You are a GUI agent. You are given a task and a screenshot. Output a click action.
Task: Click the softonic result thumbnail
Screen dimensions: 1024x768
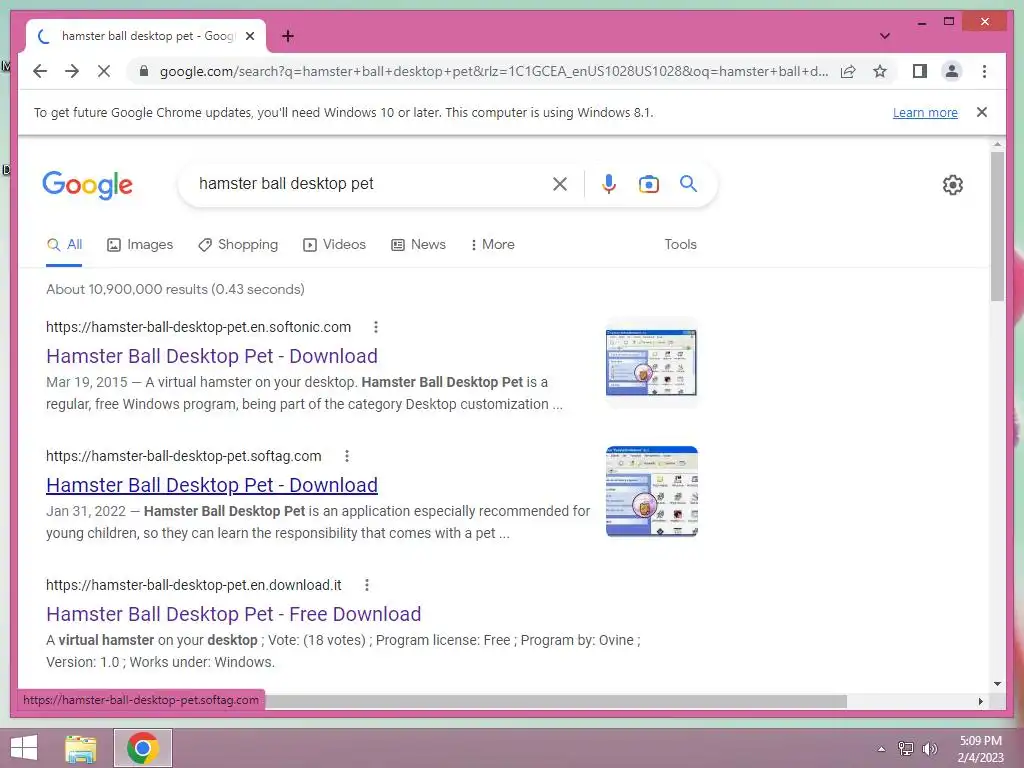click(x=651, y=362)
